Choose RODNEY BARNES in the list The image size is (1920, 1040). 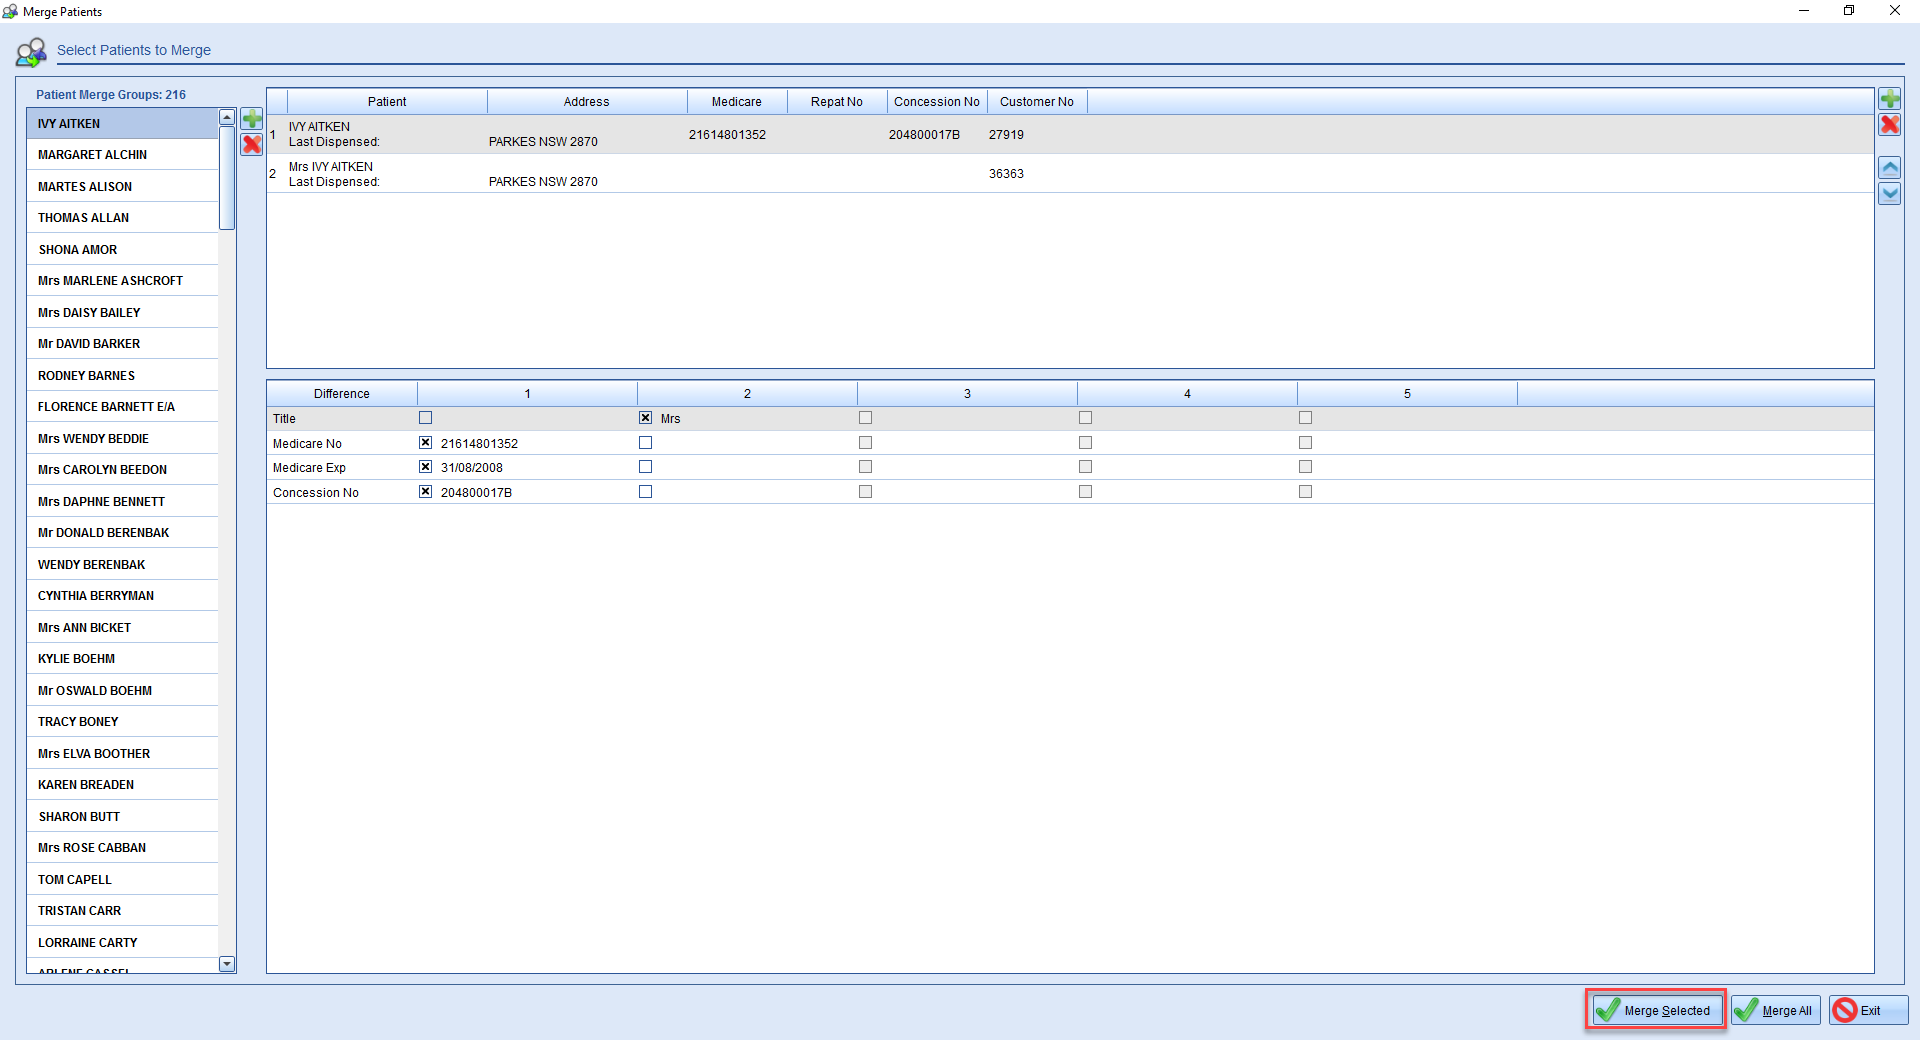(122, 376)
